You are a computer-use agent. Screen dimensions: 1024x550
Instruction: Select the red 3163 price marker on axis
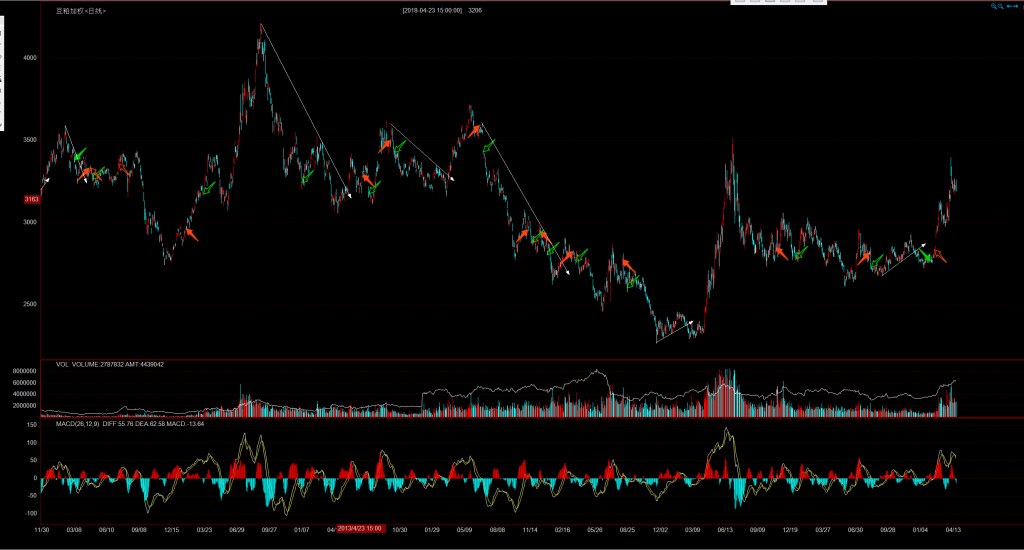[31, 199]
